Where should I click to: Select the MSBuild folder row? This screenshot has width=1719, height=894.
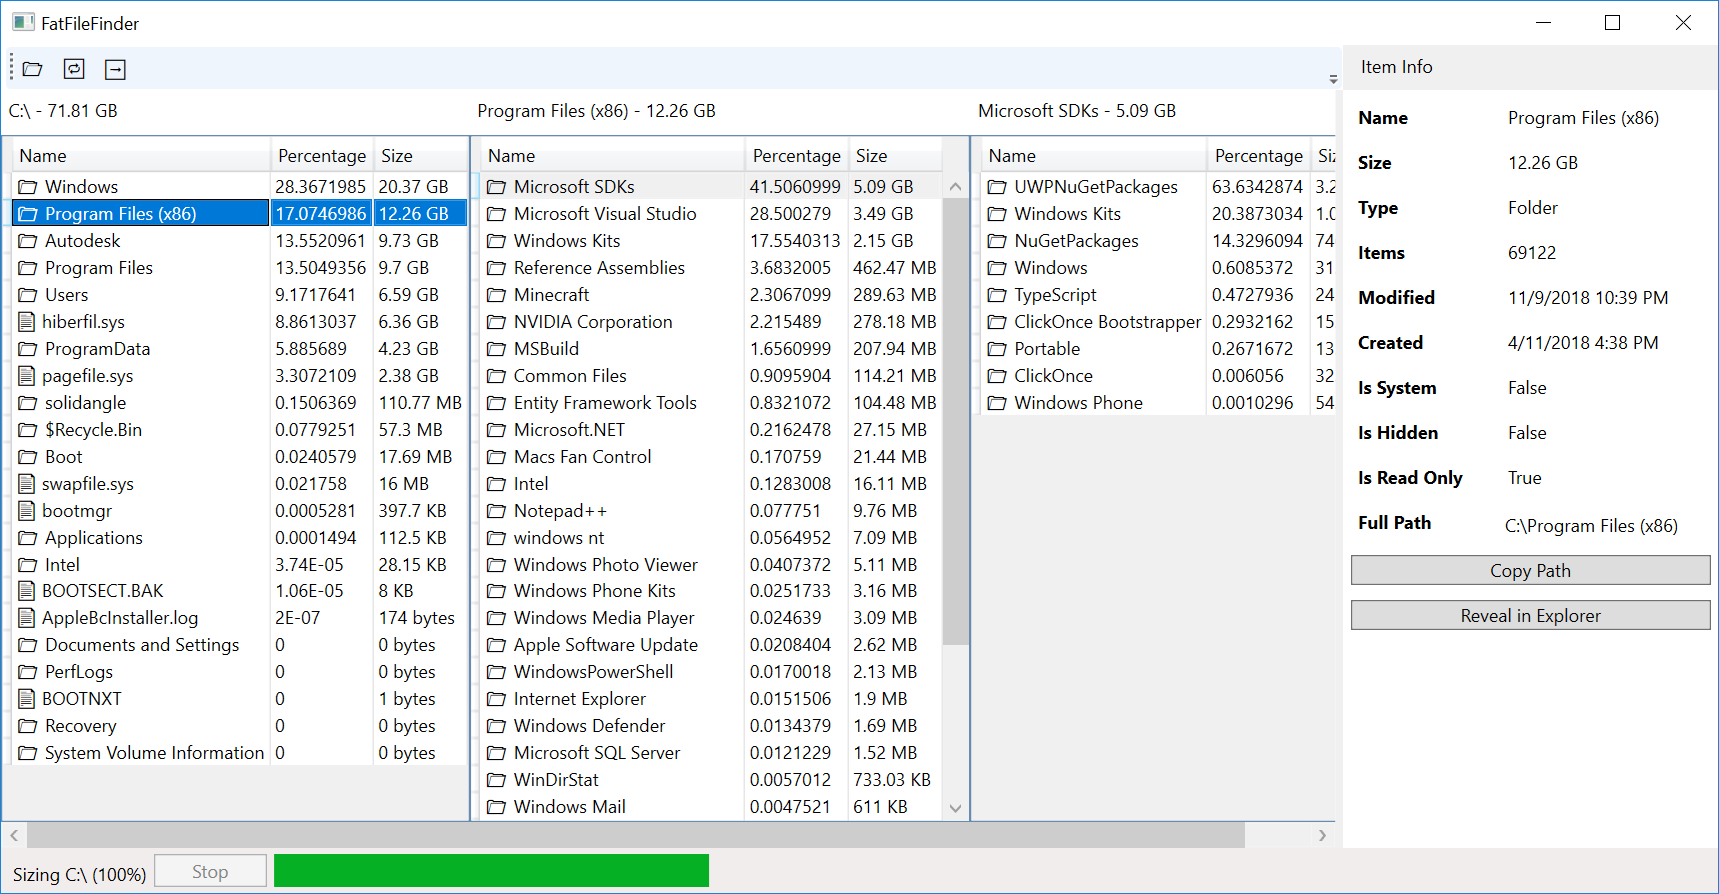[712, 349]
